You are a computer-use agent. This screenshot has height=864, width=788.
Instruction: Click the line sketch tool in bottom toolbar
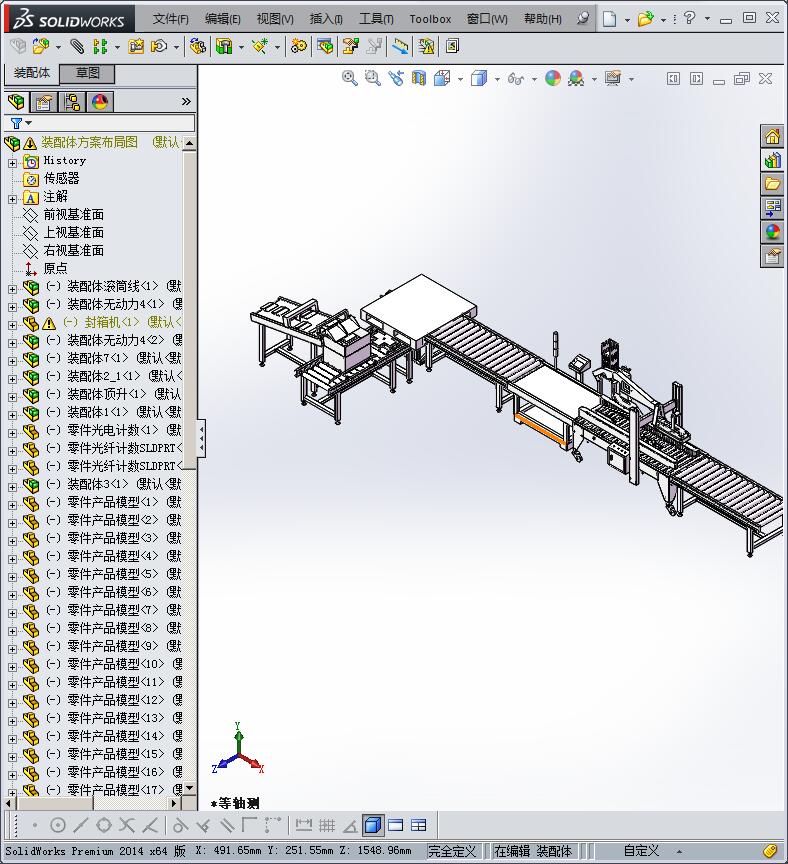coord(81,825)
